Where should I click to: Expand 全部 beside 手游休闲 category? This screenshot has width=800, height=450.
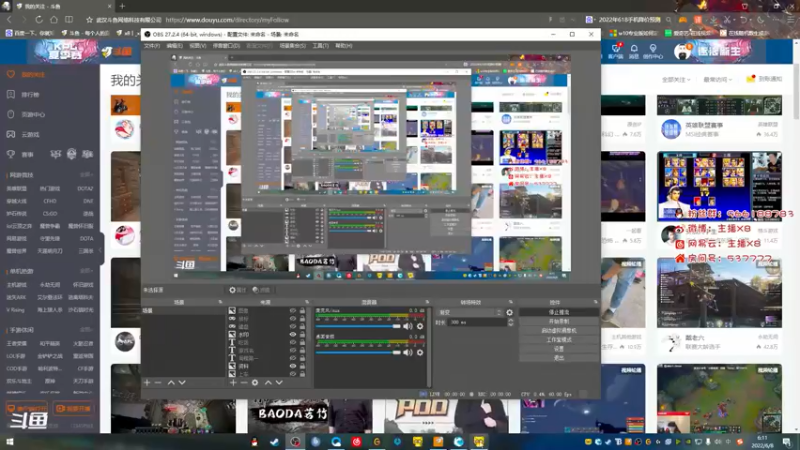(86, 330)
